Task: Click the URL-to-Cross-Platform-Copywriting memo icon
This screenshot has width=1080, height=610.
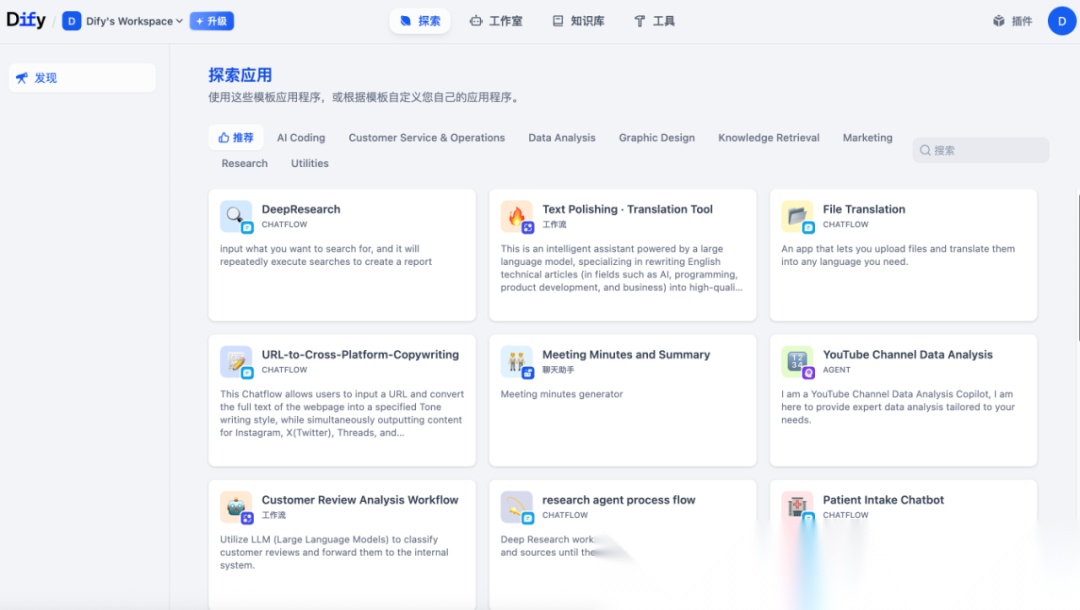Action: click(236, 362)
